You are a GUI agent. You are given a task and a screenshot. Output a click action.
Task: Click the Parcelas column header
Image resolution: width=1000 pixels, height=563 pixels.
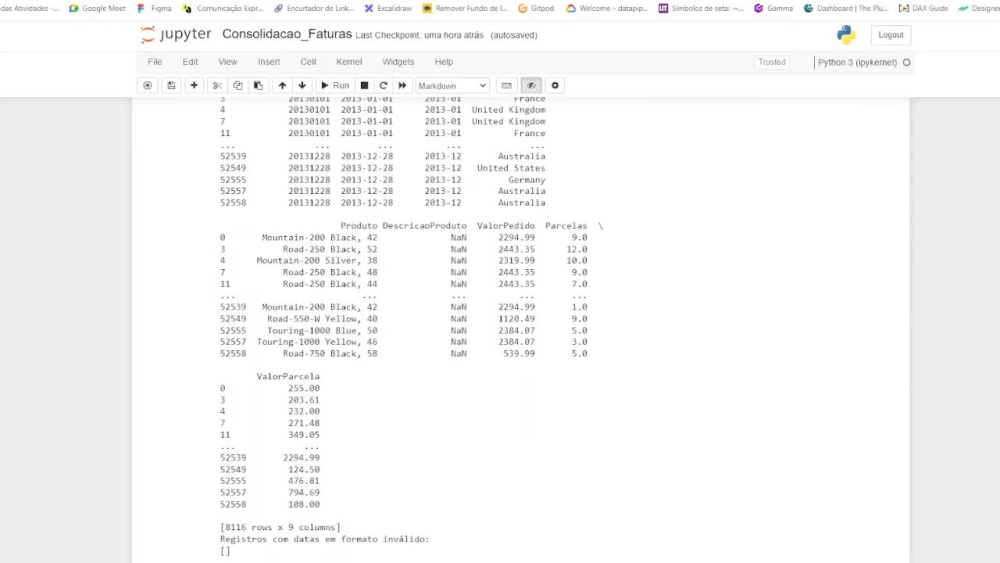tap(566, 226)
